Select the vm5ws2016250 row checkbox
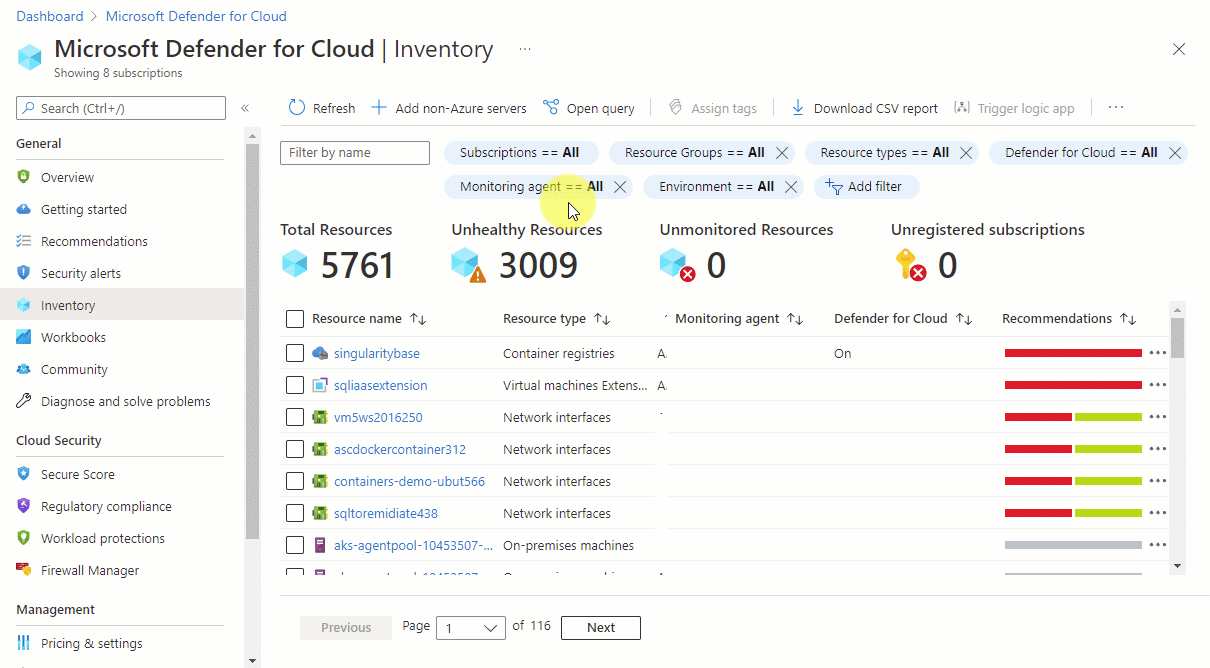 (x=295, y=417)
